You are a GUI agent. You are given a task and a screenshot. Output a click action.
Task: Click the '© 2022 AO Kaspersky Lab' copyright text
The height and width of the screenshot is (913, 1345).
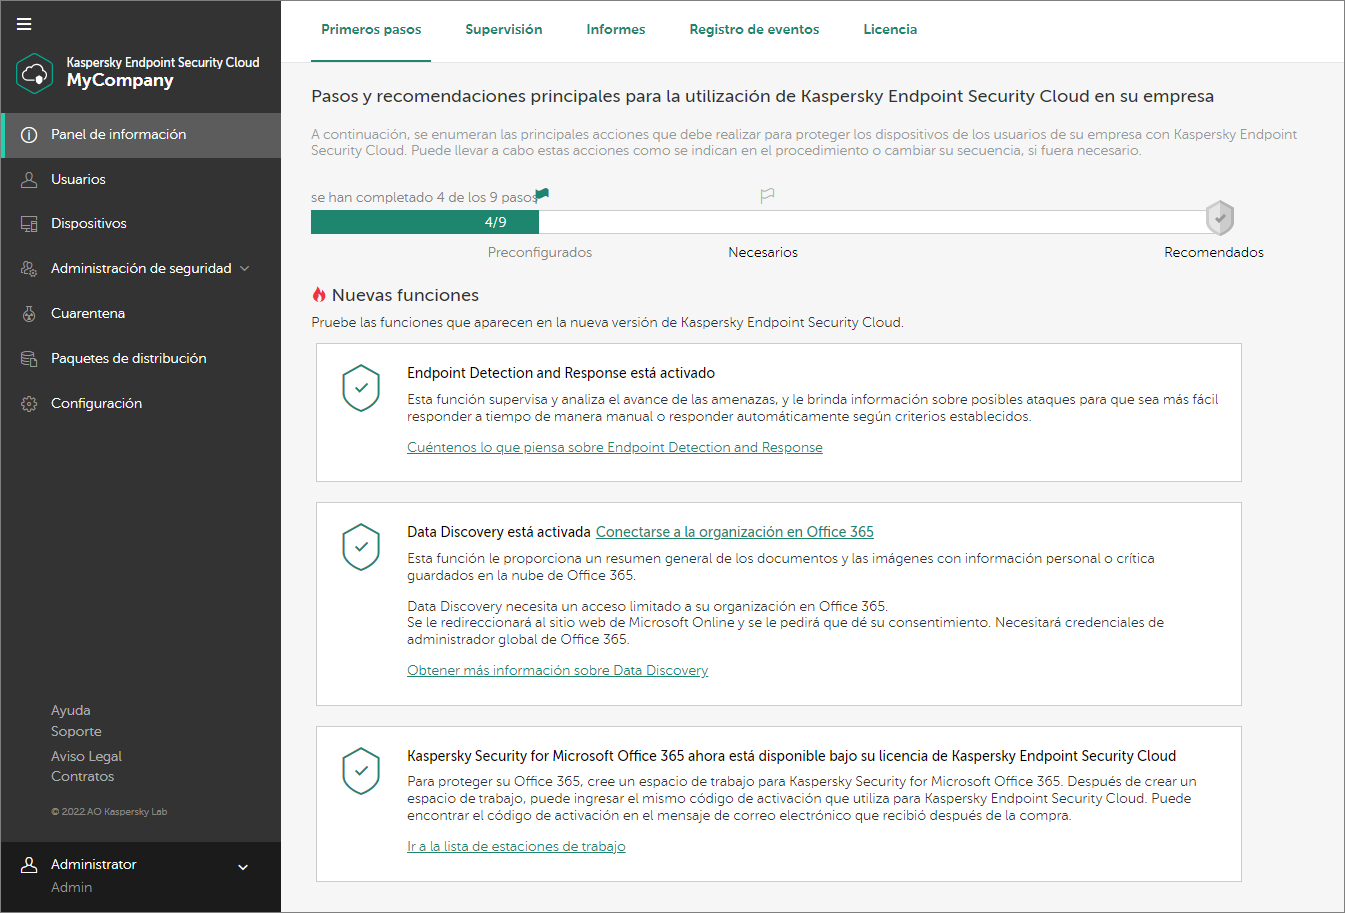109,812
